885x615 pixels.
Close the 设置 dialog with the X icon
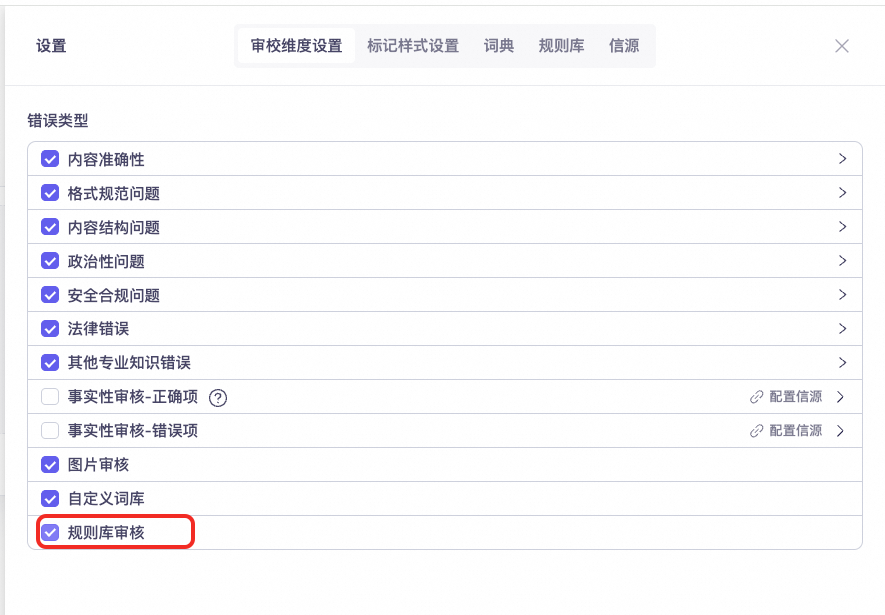[842, 46]
